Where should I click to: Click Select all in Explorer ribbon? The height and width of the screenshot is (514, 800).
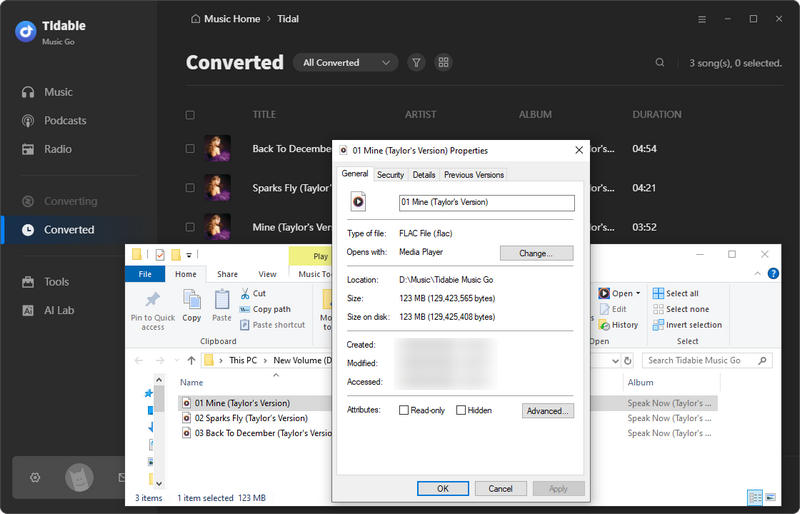(676, 293)
